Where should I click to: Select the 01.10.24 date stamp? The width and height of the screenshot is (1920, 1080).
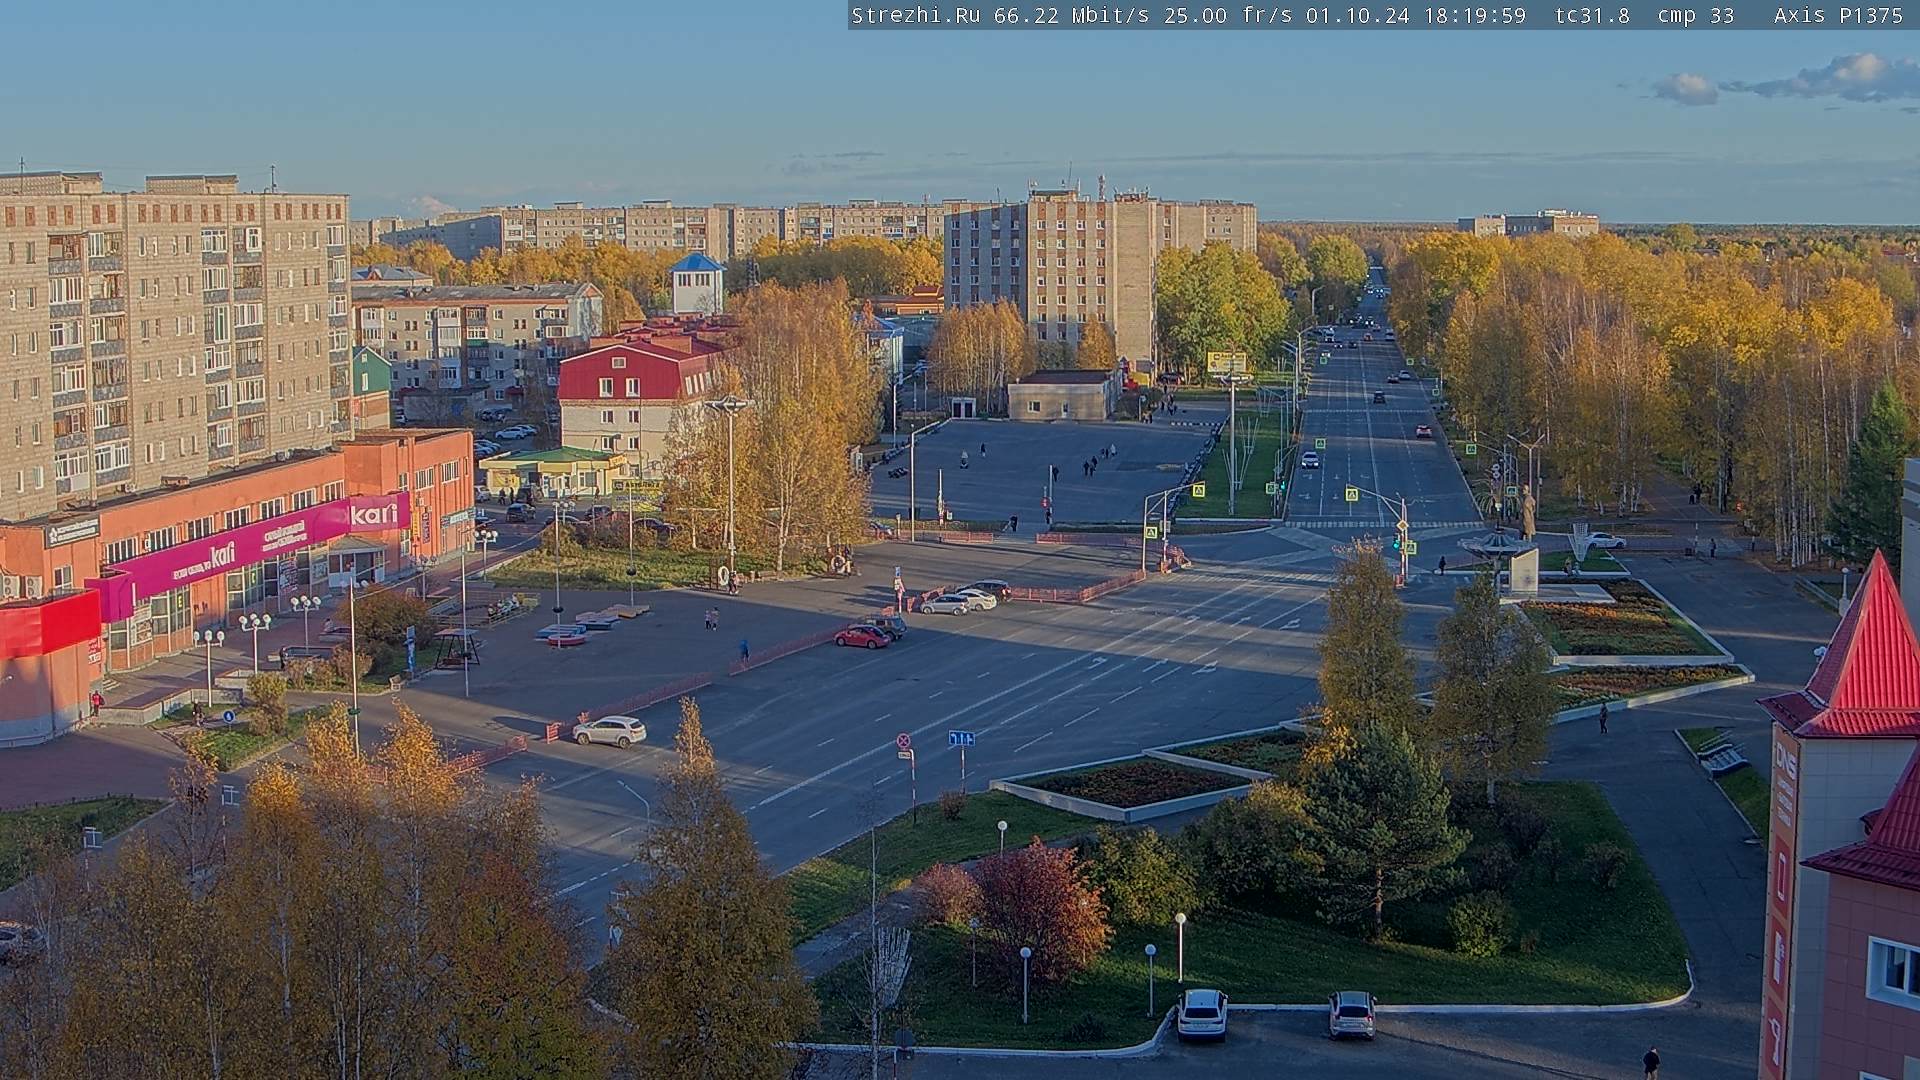1357,15
